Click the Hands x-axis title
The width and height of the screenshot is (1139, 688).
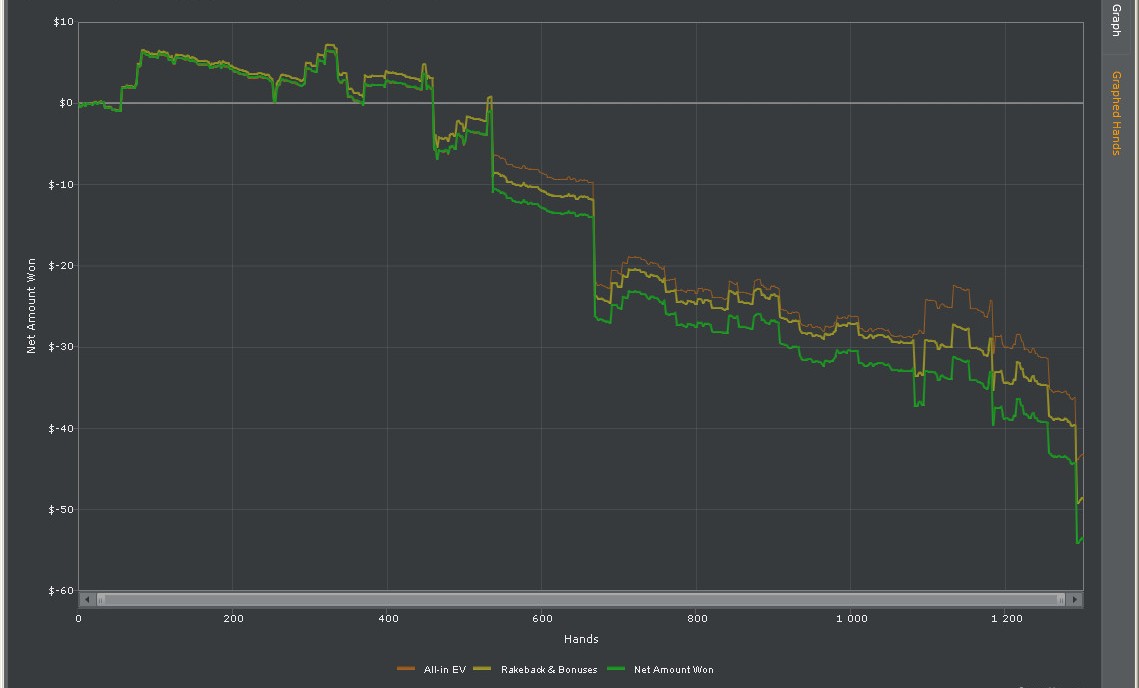581,639
